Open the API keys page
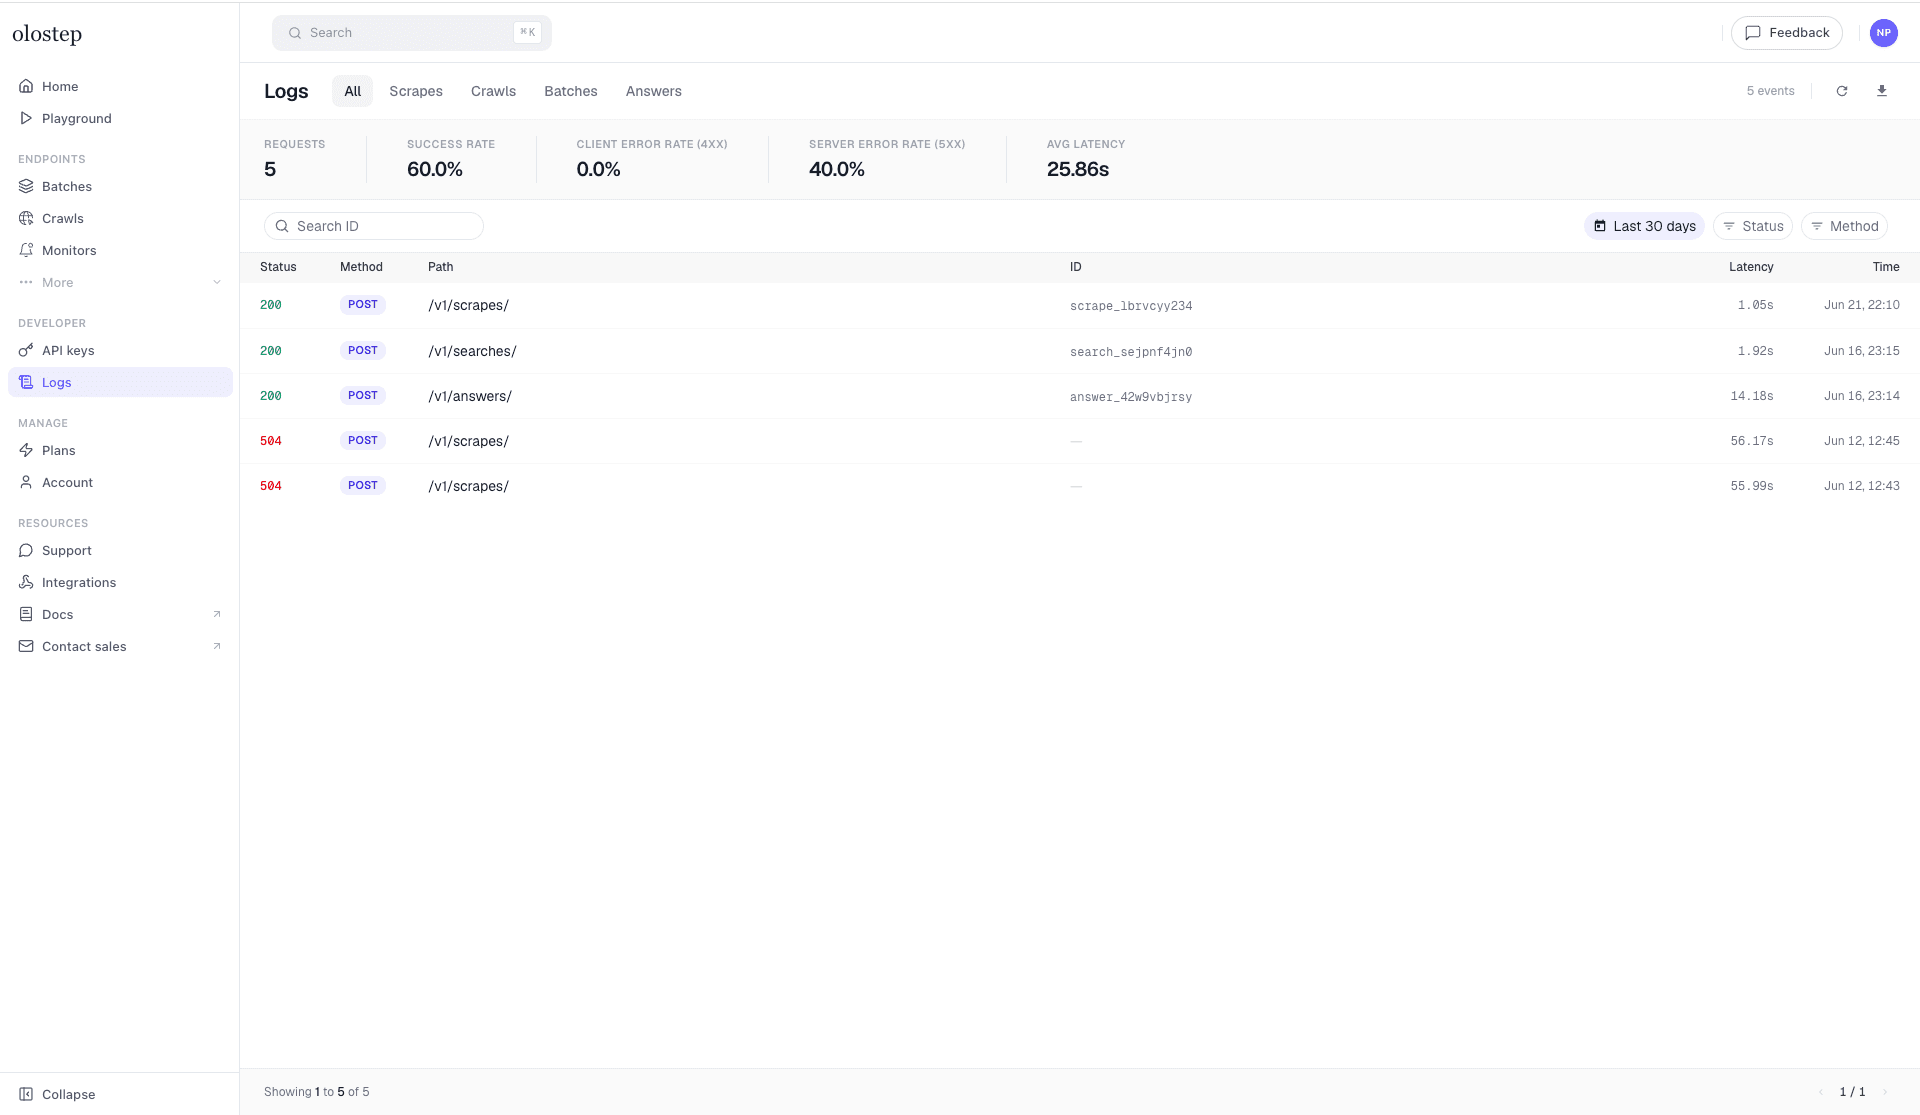1920x1115 pixels. tap(120, 350)
